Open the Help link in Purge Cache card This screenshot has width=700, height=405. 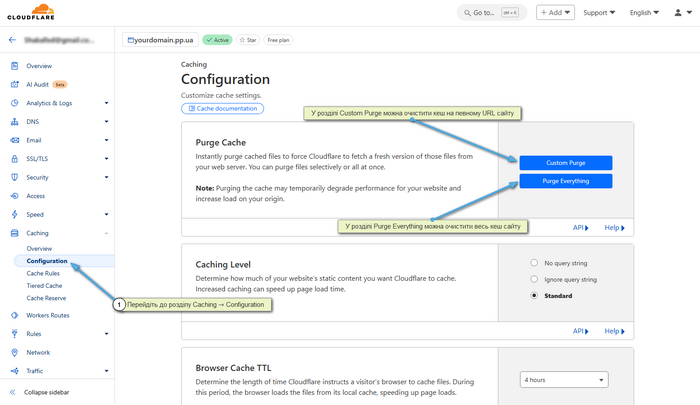[614, 228]
